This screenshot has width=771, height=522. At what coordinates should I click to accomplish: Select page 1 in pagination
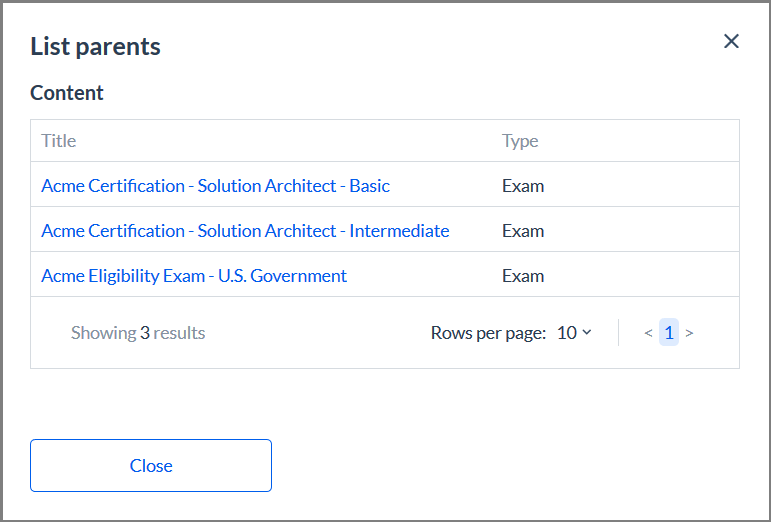[x=669, y=333]
